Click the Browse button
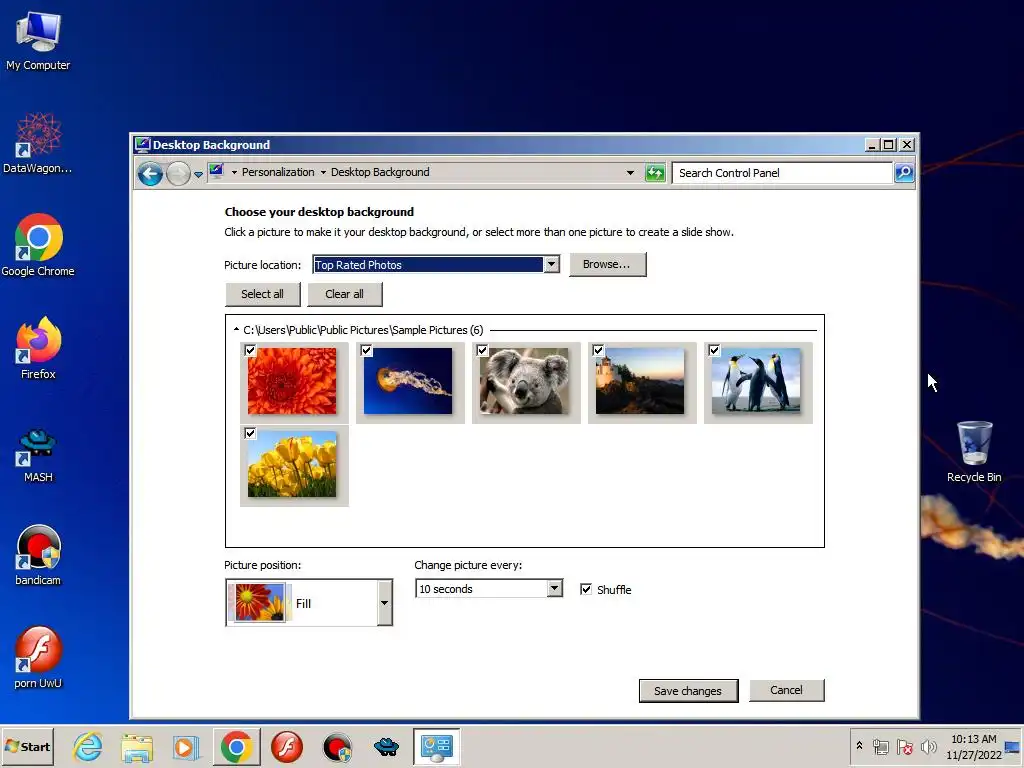 tap(607, 264)
